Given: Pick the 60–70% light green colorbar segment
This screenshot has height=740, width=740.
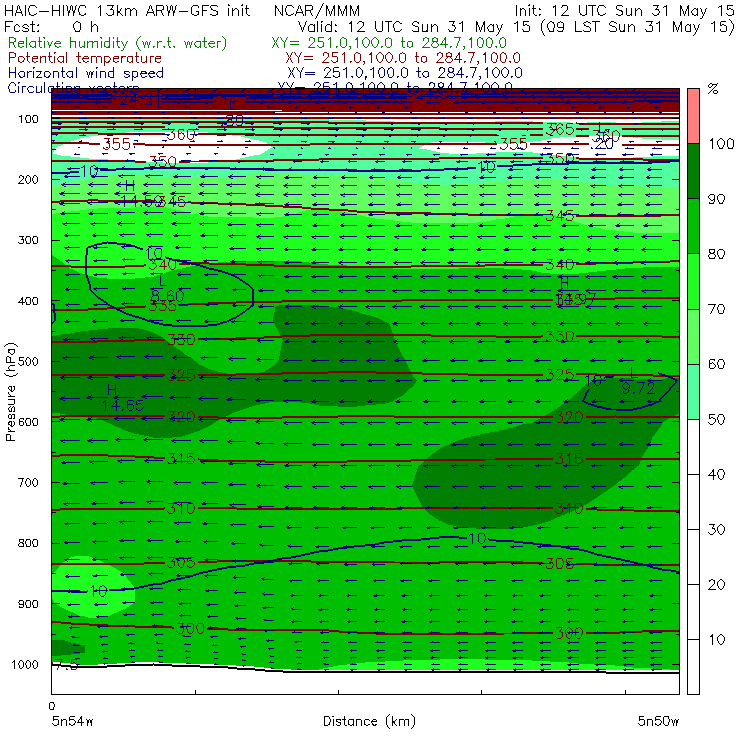Looking at the screenshot, I should (x=693, y=336).
